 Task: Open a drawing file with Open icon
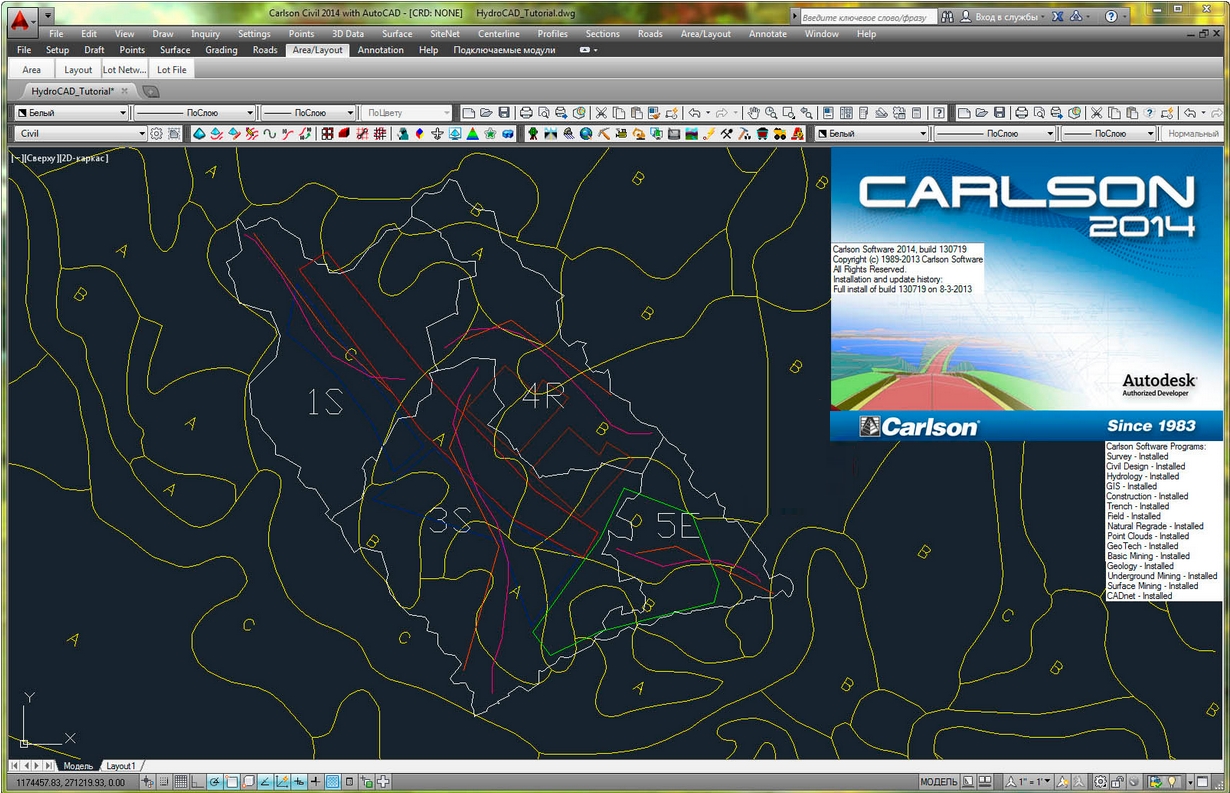(x=486, y=113)
